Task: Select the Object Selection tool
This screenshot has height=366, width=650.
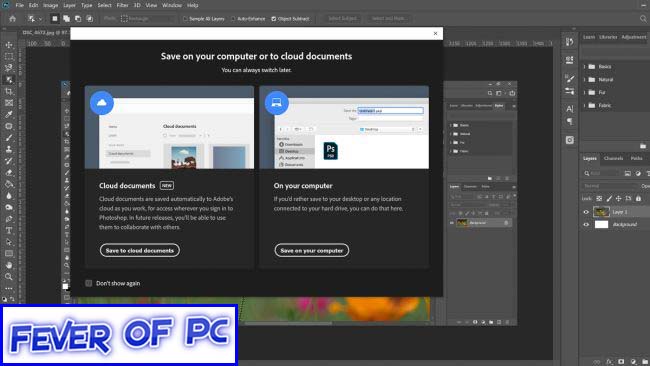Action: click(9, 80)
